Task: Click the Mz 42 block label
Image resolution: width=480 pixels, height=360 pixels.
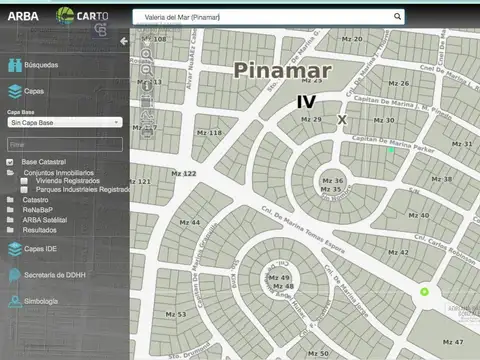Action: tap(398, 253)
